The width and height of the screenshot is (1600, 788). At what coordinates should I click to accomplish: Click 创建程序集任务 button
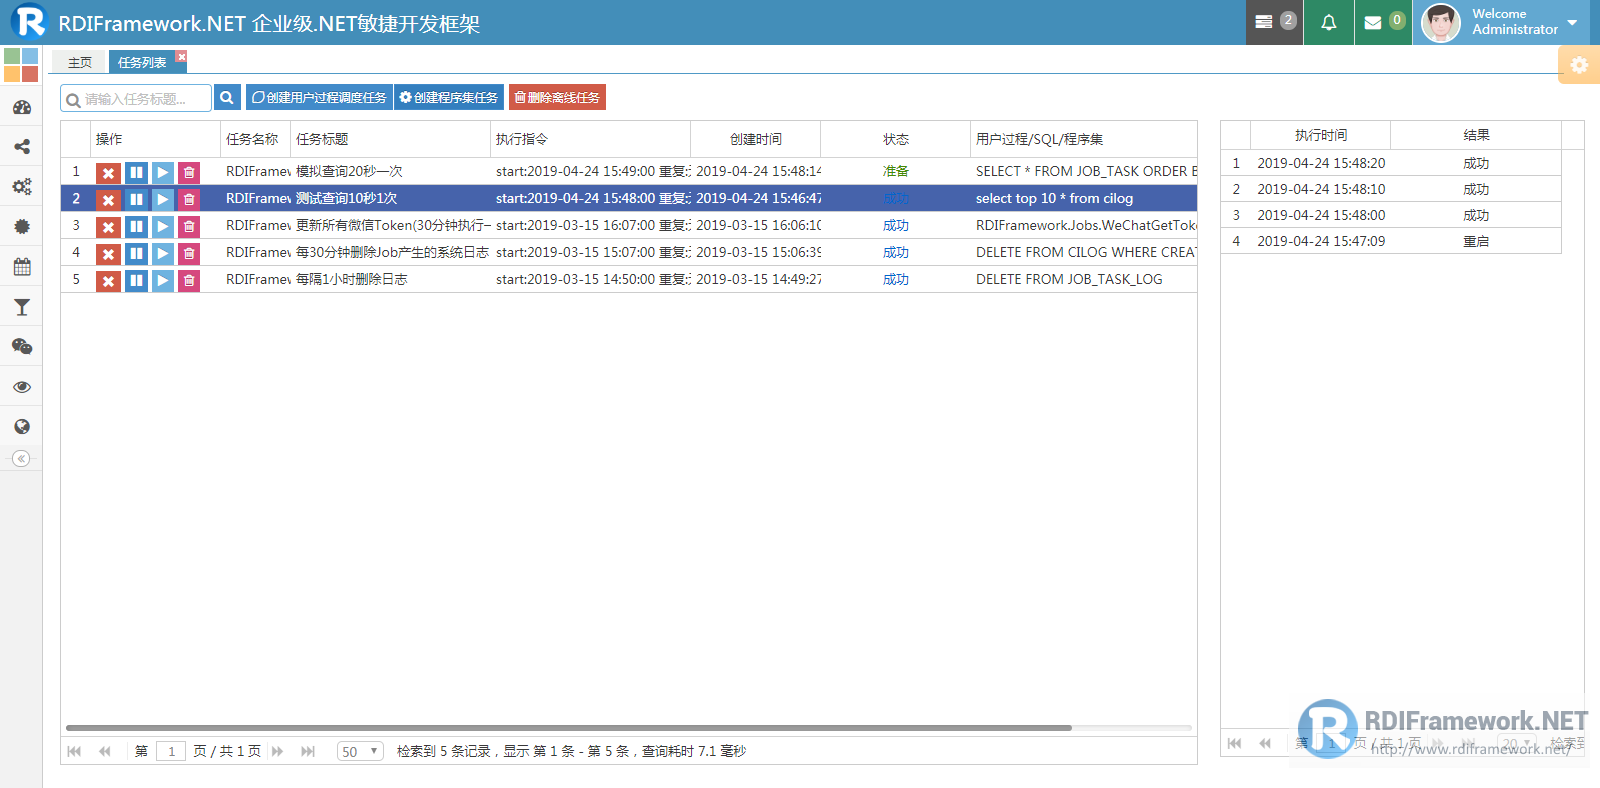(x=448, y=97)
